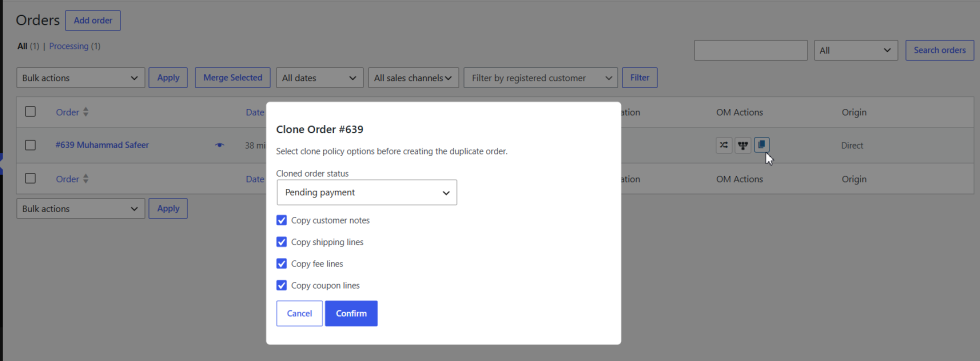The image size is (980, 361).
Task: Focus the search orders input field
Action: click(751, 51)
